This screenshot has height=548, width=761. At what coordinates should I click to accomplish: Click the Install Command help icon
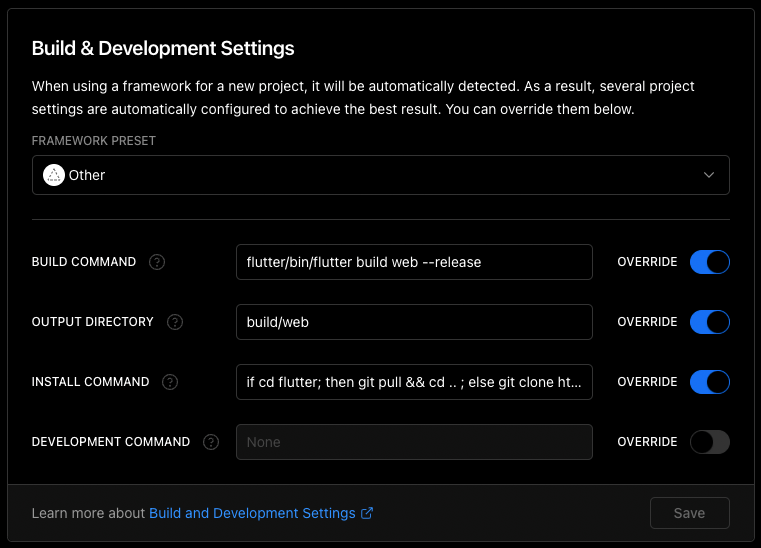[x=170, y=382]
